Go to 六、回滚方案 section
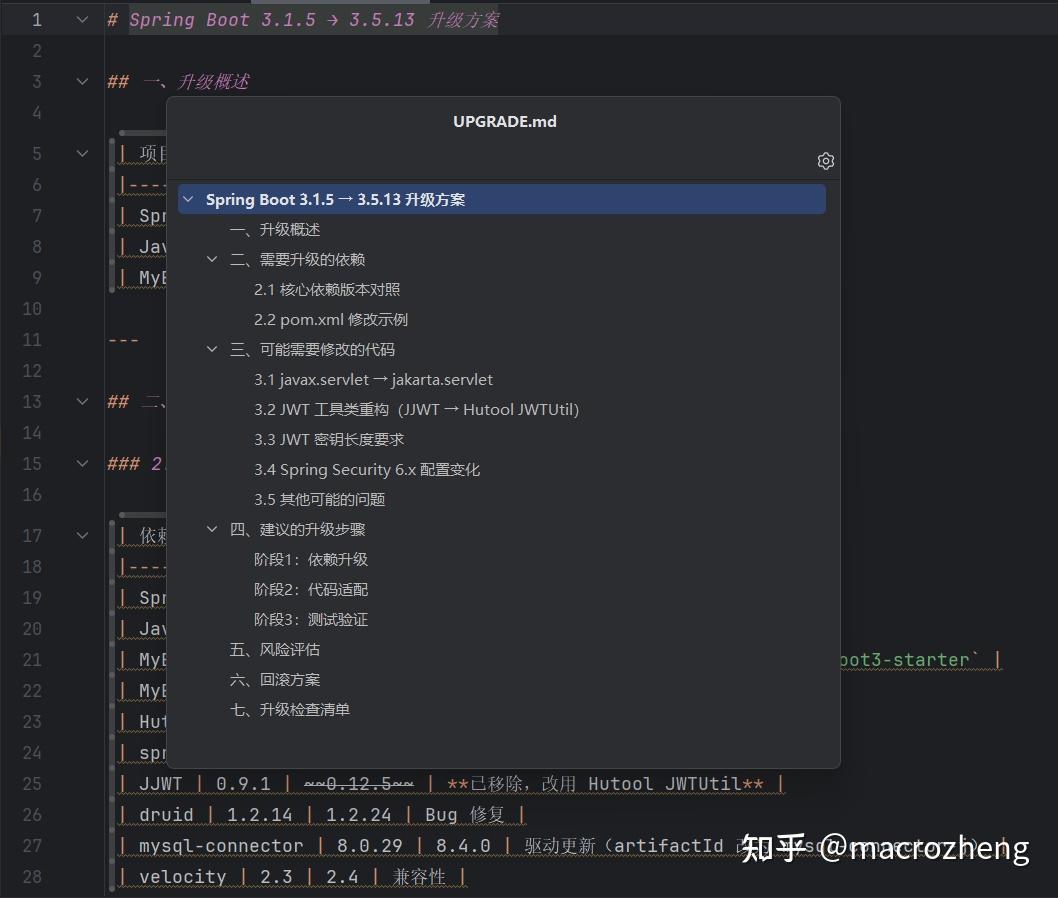Image resolution: width=1058 pixels, height=898 pixels. [x=275, y=680]
